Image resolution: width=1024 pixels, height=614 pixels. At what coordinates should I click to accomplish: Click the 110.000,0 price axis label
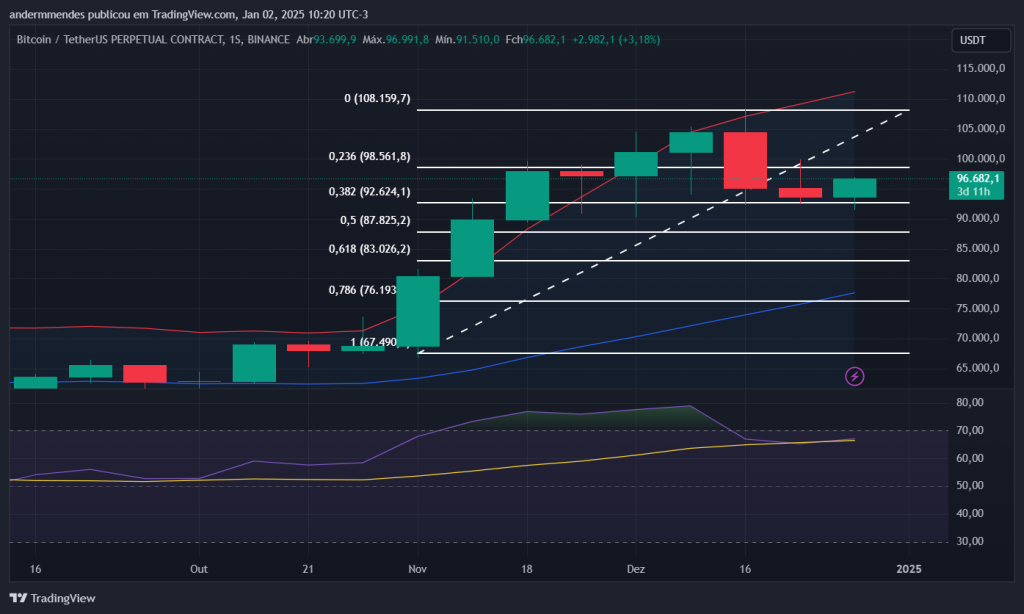(980, 98)
